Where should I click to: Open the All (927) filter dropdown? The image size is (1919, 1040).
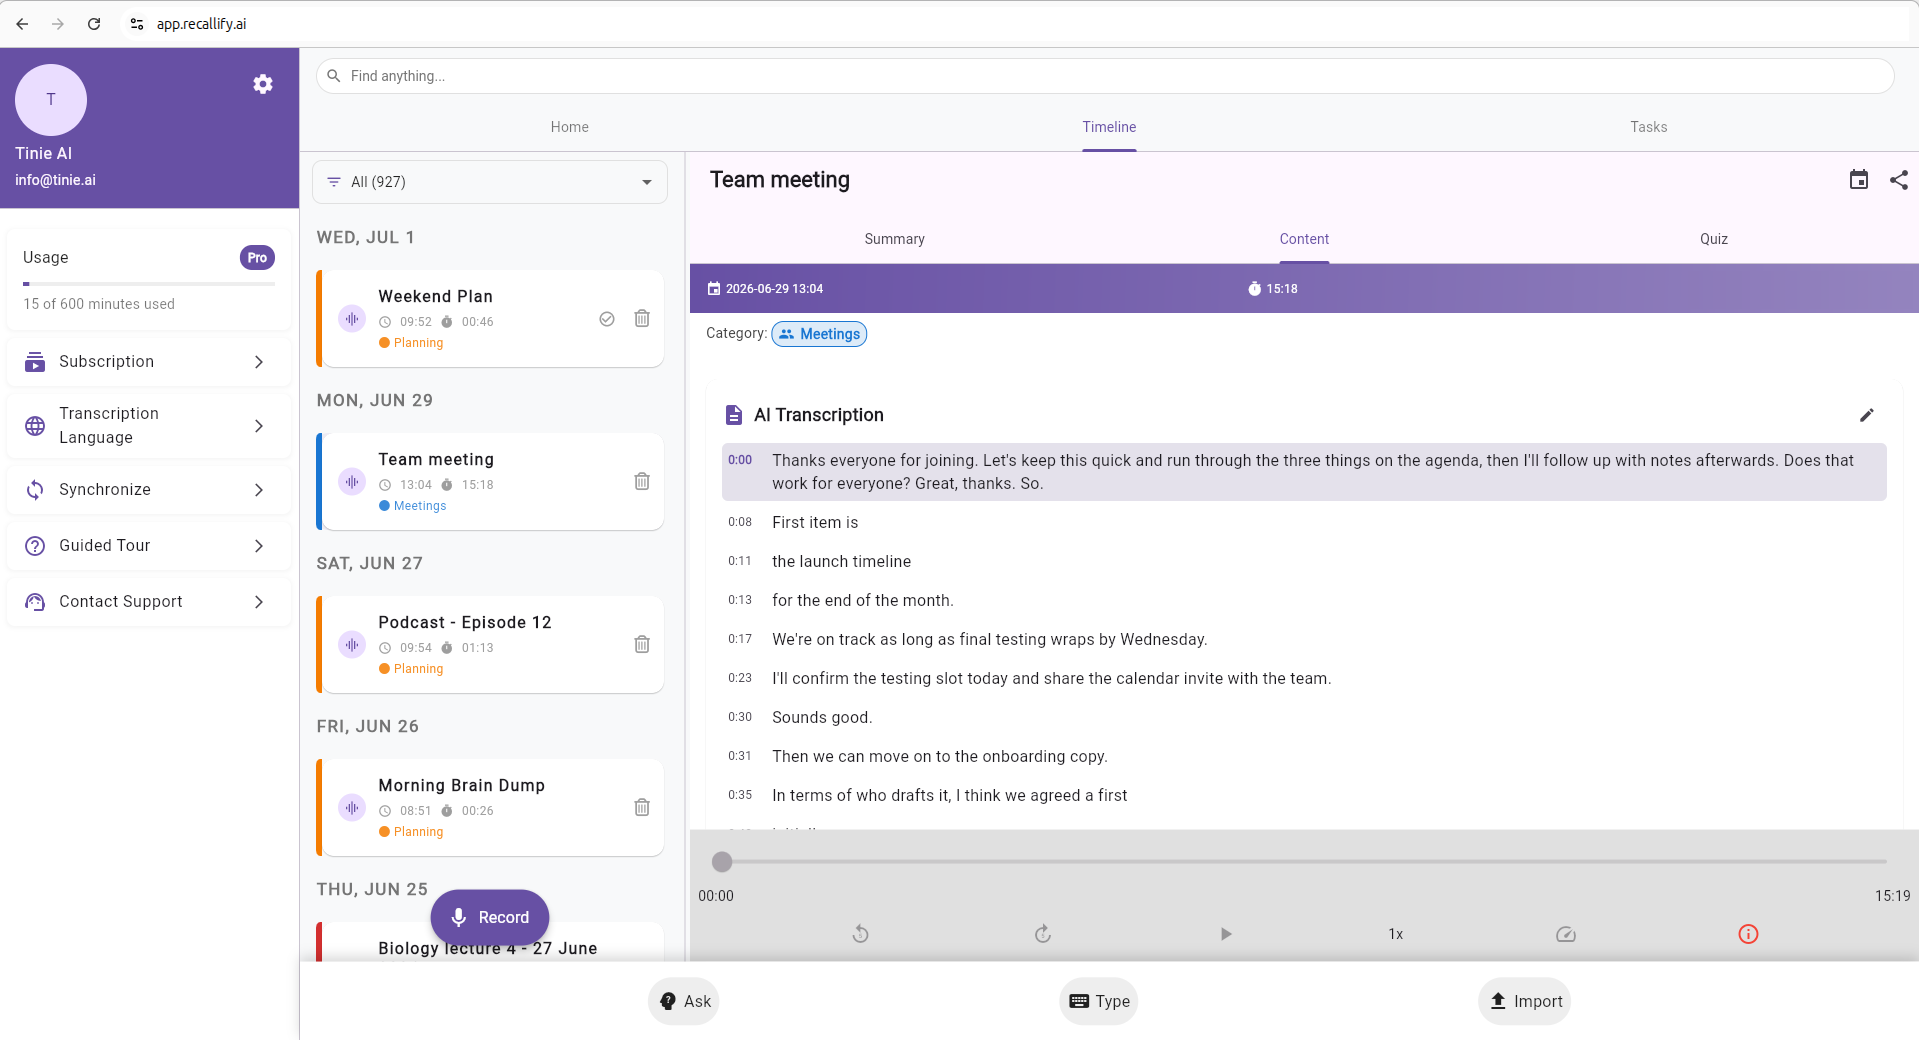(490, 182)
